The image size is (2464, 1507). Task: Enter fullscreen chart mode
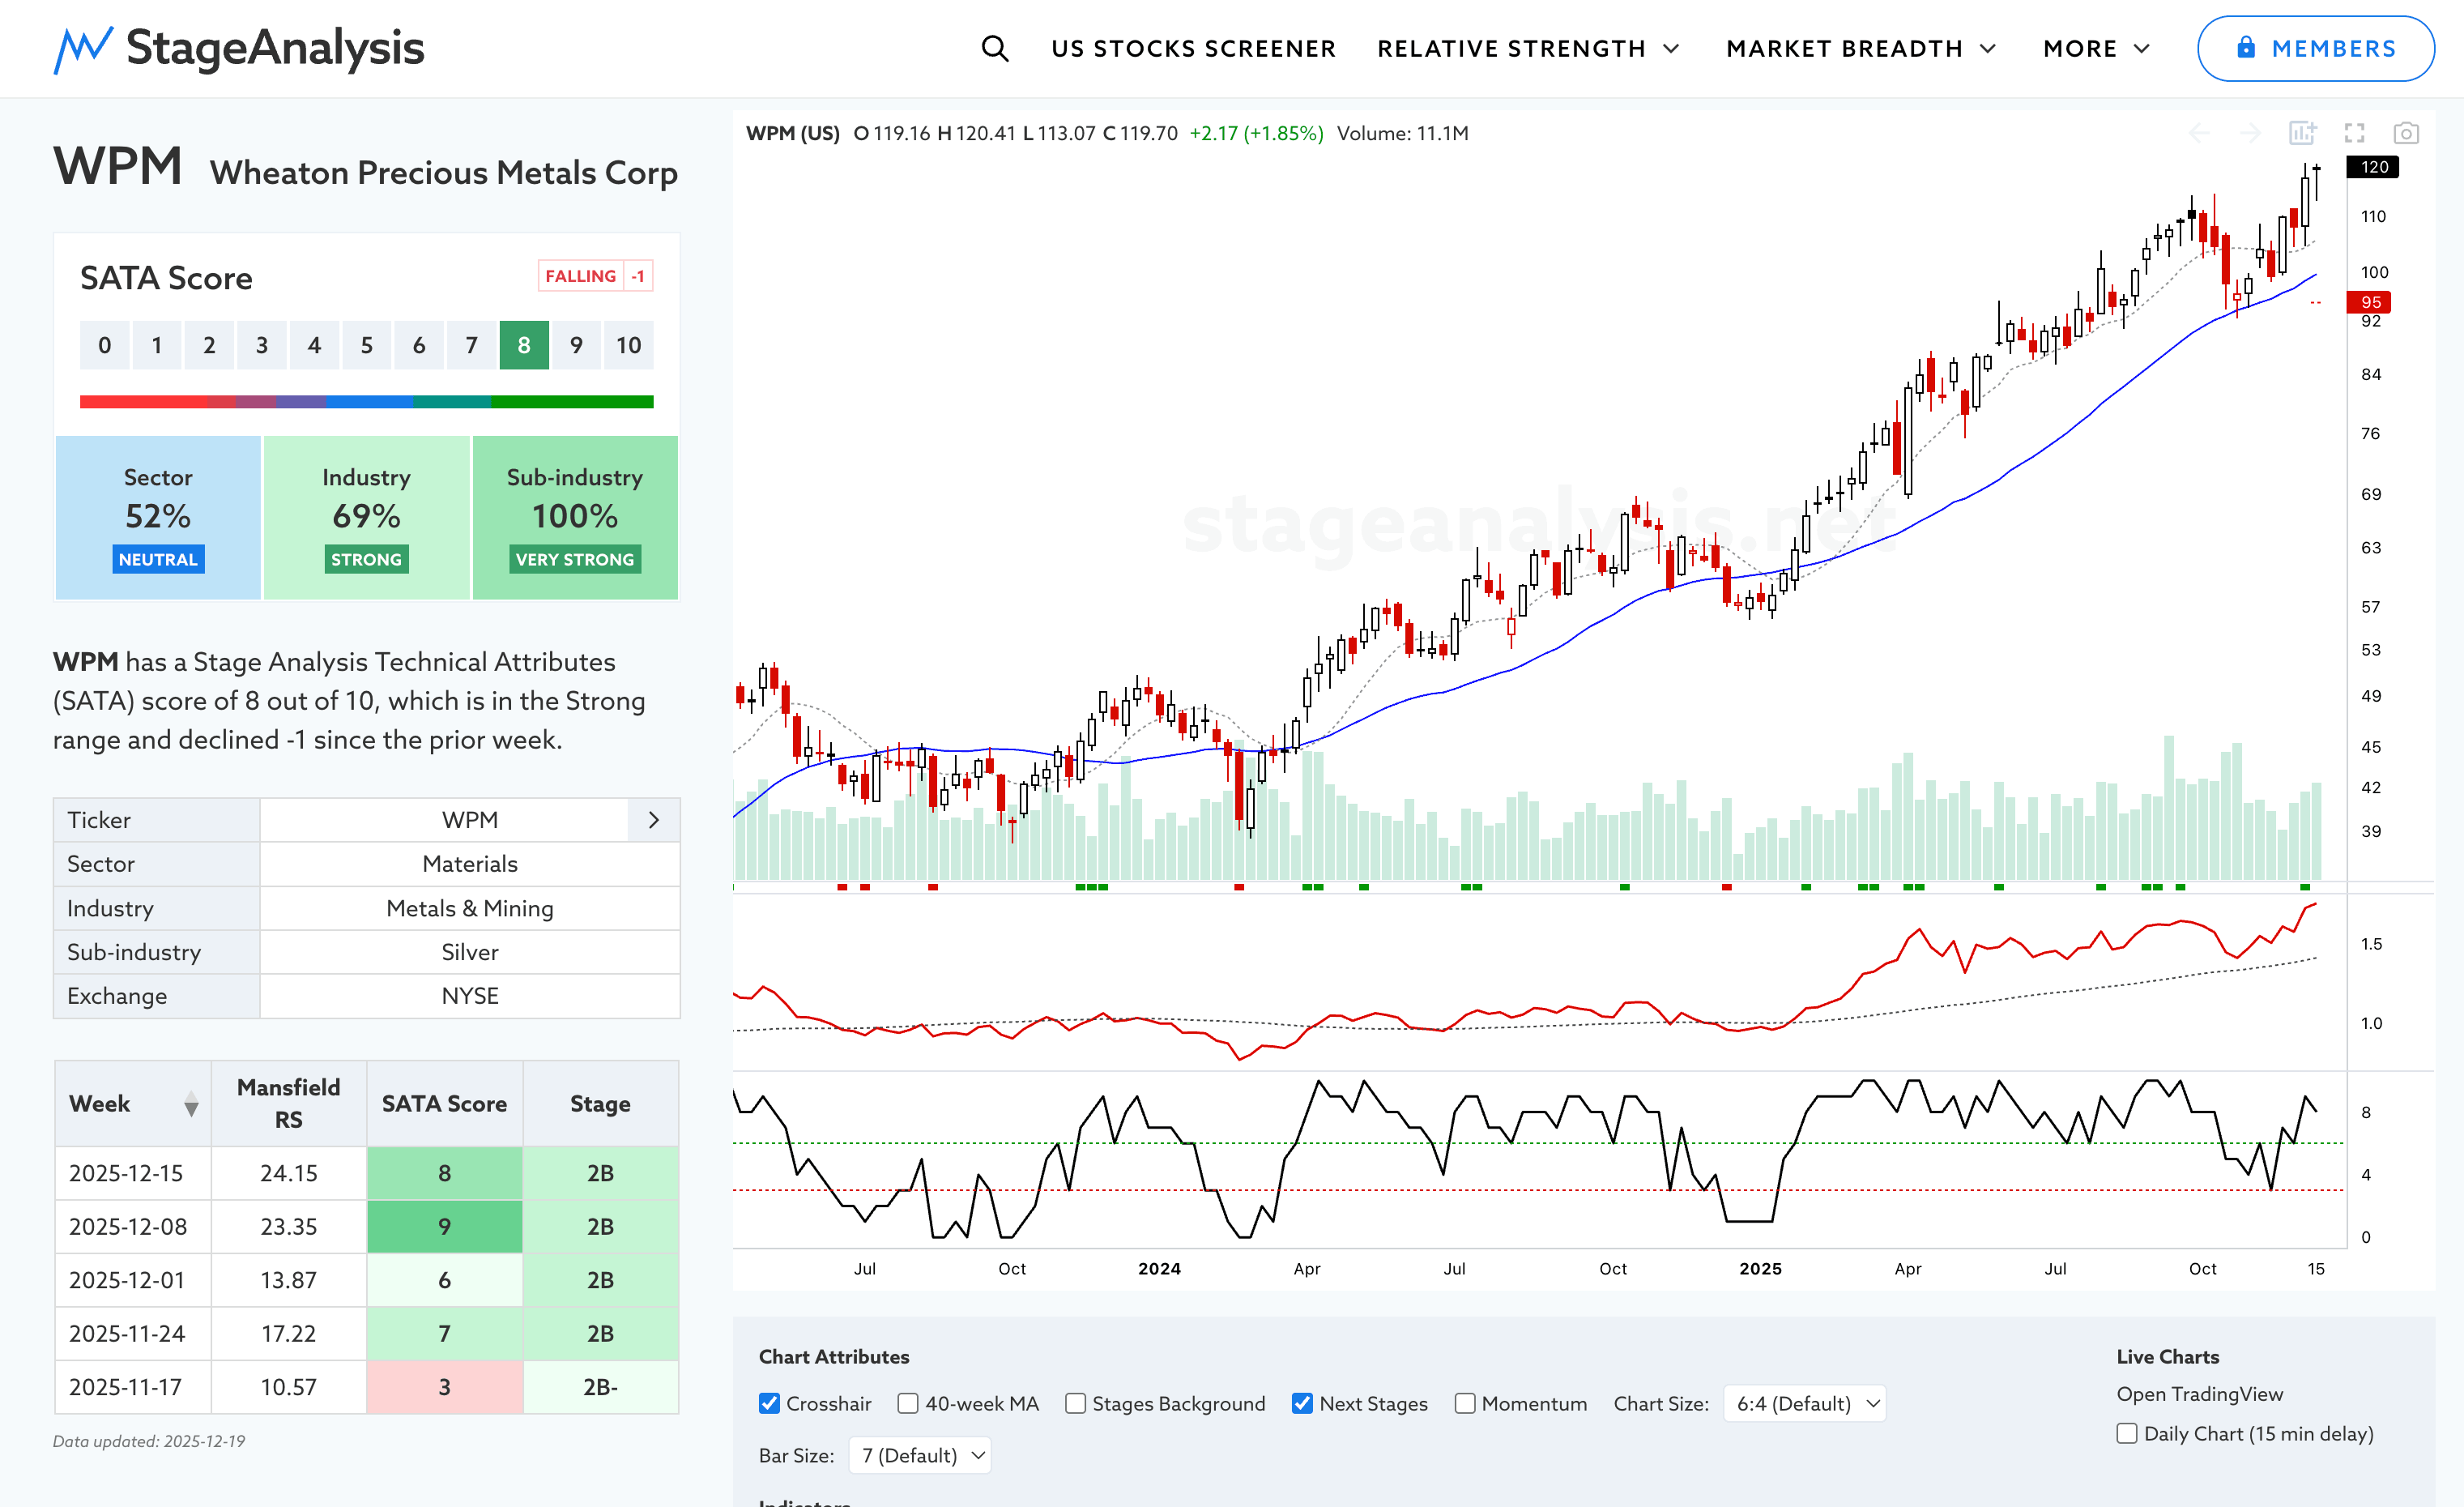point(2354,133)
